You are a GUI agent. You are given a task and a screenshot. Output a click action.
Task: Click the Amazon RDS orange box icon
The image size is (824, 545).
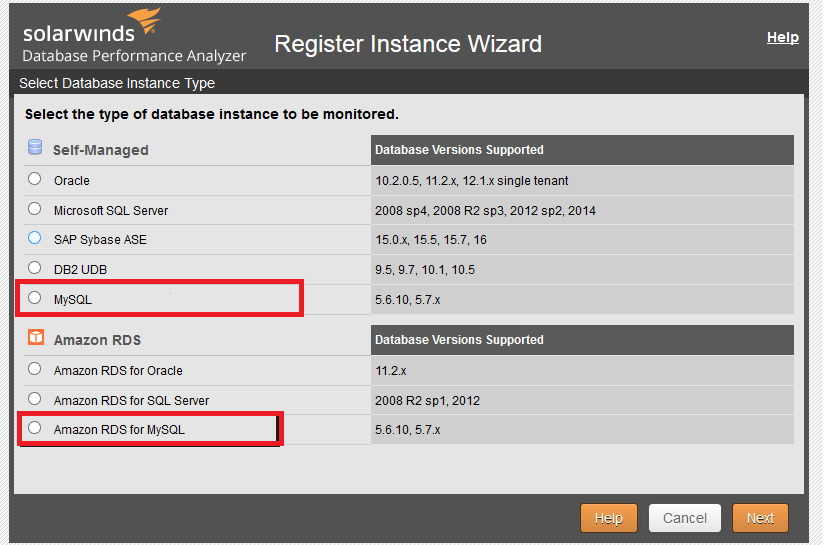36,337
